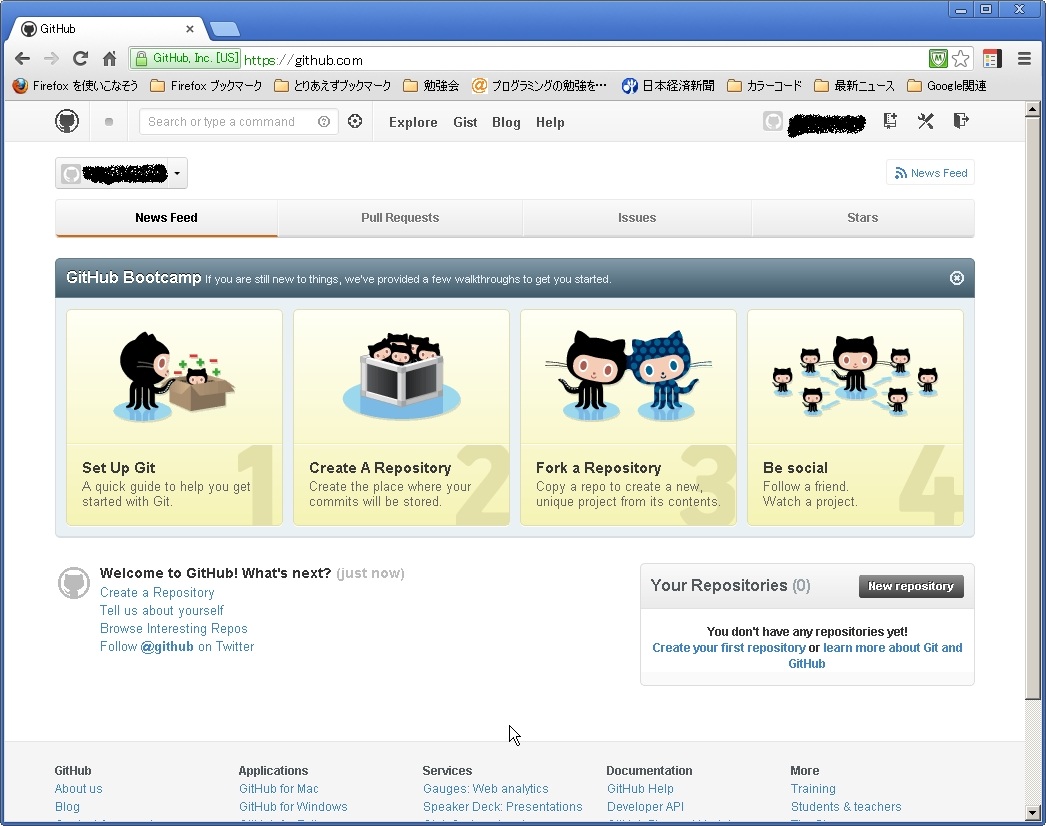
Task: Click the browser address bar URL
Action: pos(304,60)
